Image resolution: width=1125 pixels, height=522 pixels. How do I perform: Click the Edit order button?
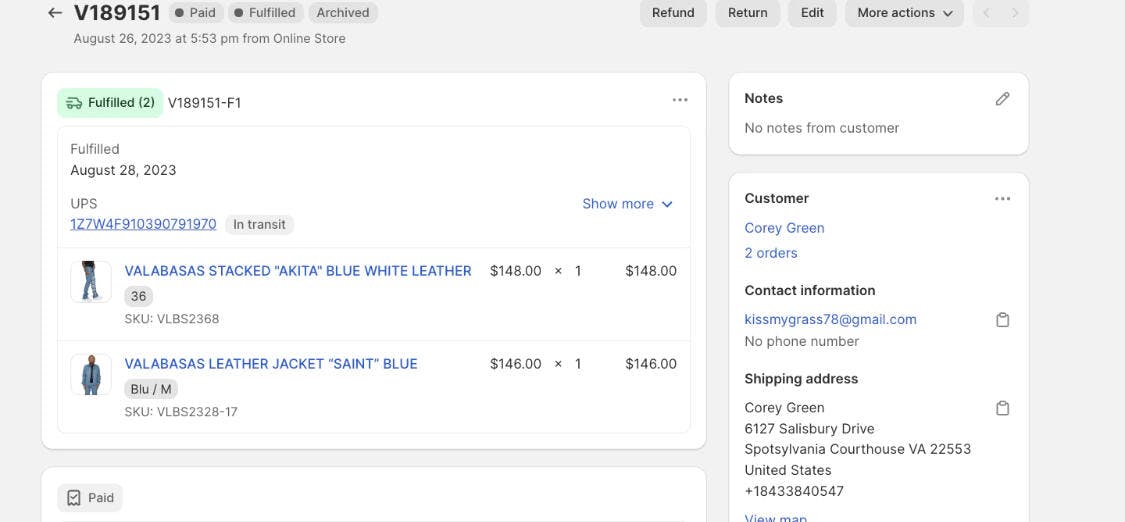(812, 13)
